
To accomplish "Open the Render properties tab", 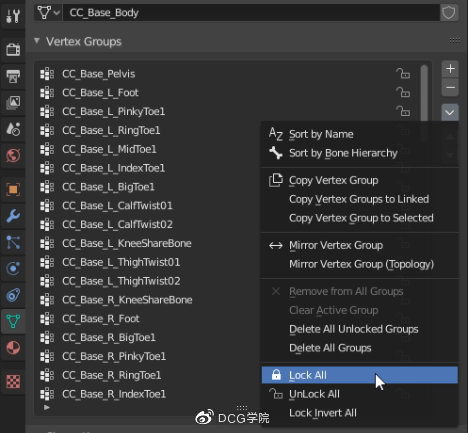I will [x=13, y=50].
